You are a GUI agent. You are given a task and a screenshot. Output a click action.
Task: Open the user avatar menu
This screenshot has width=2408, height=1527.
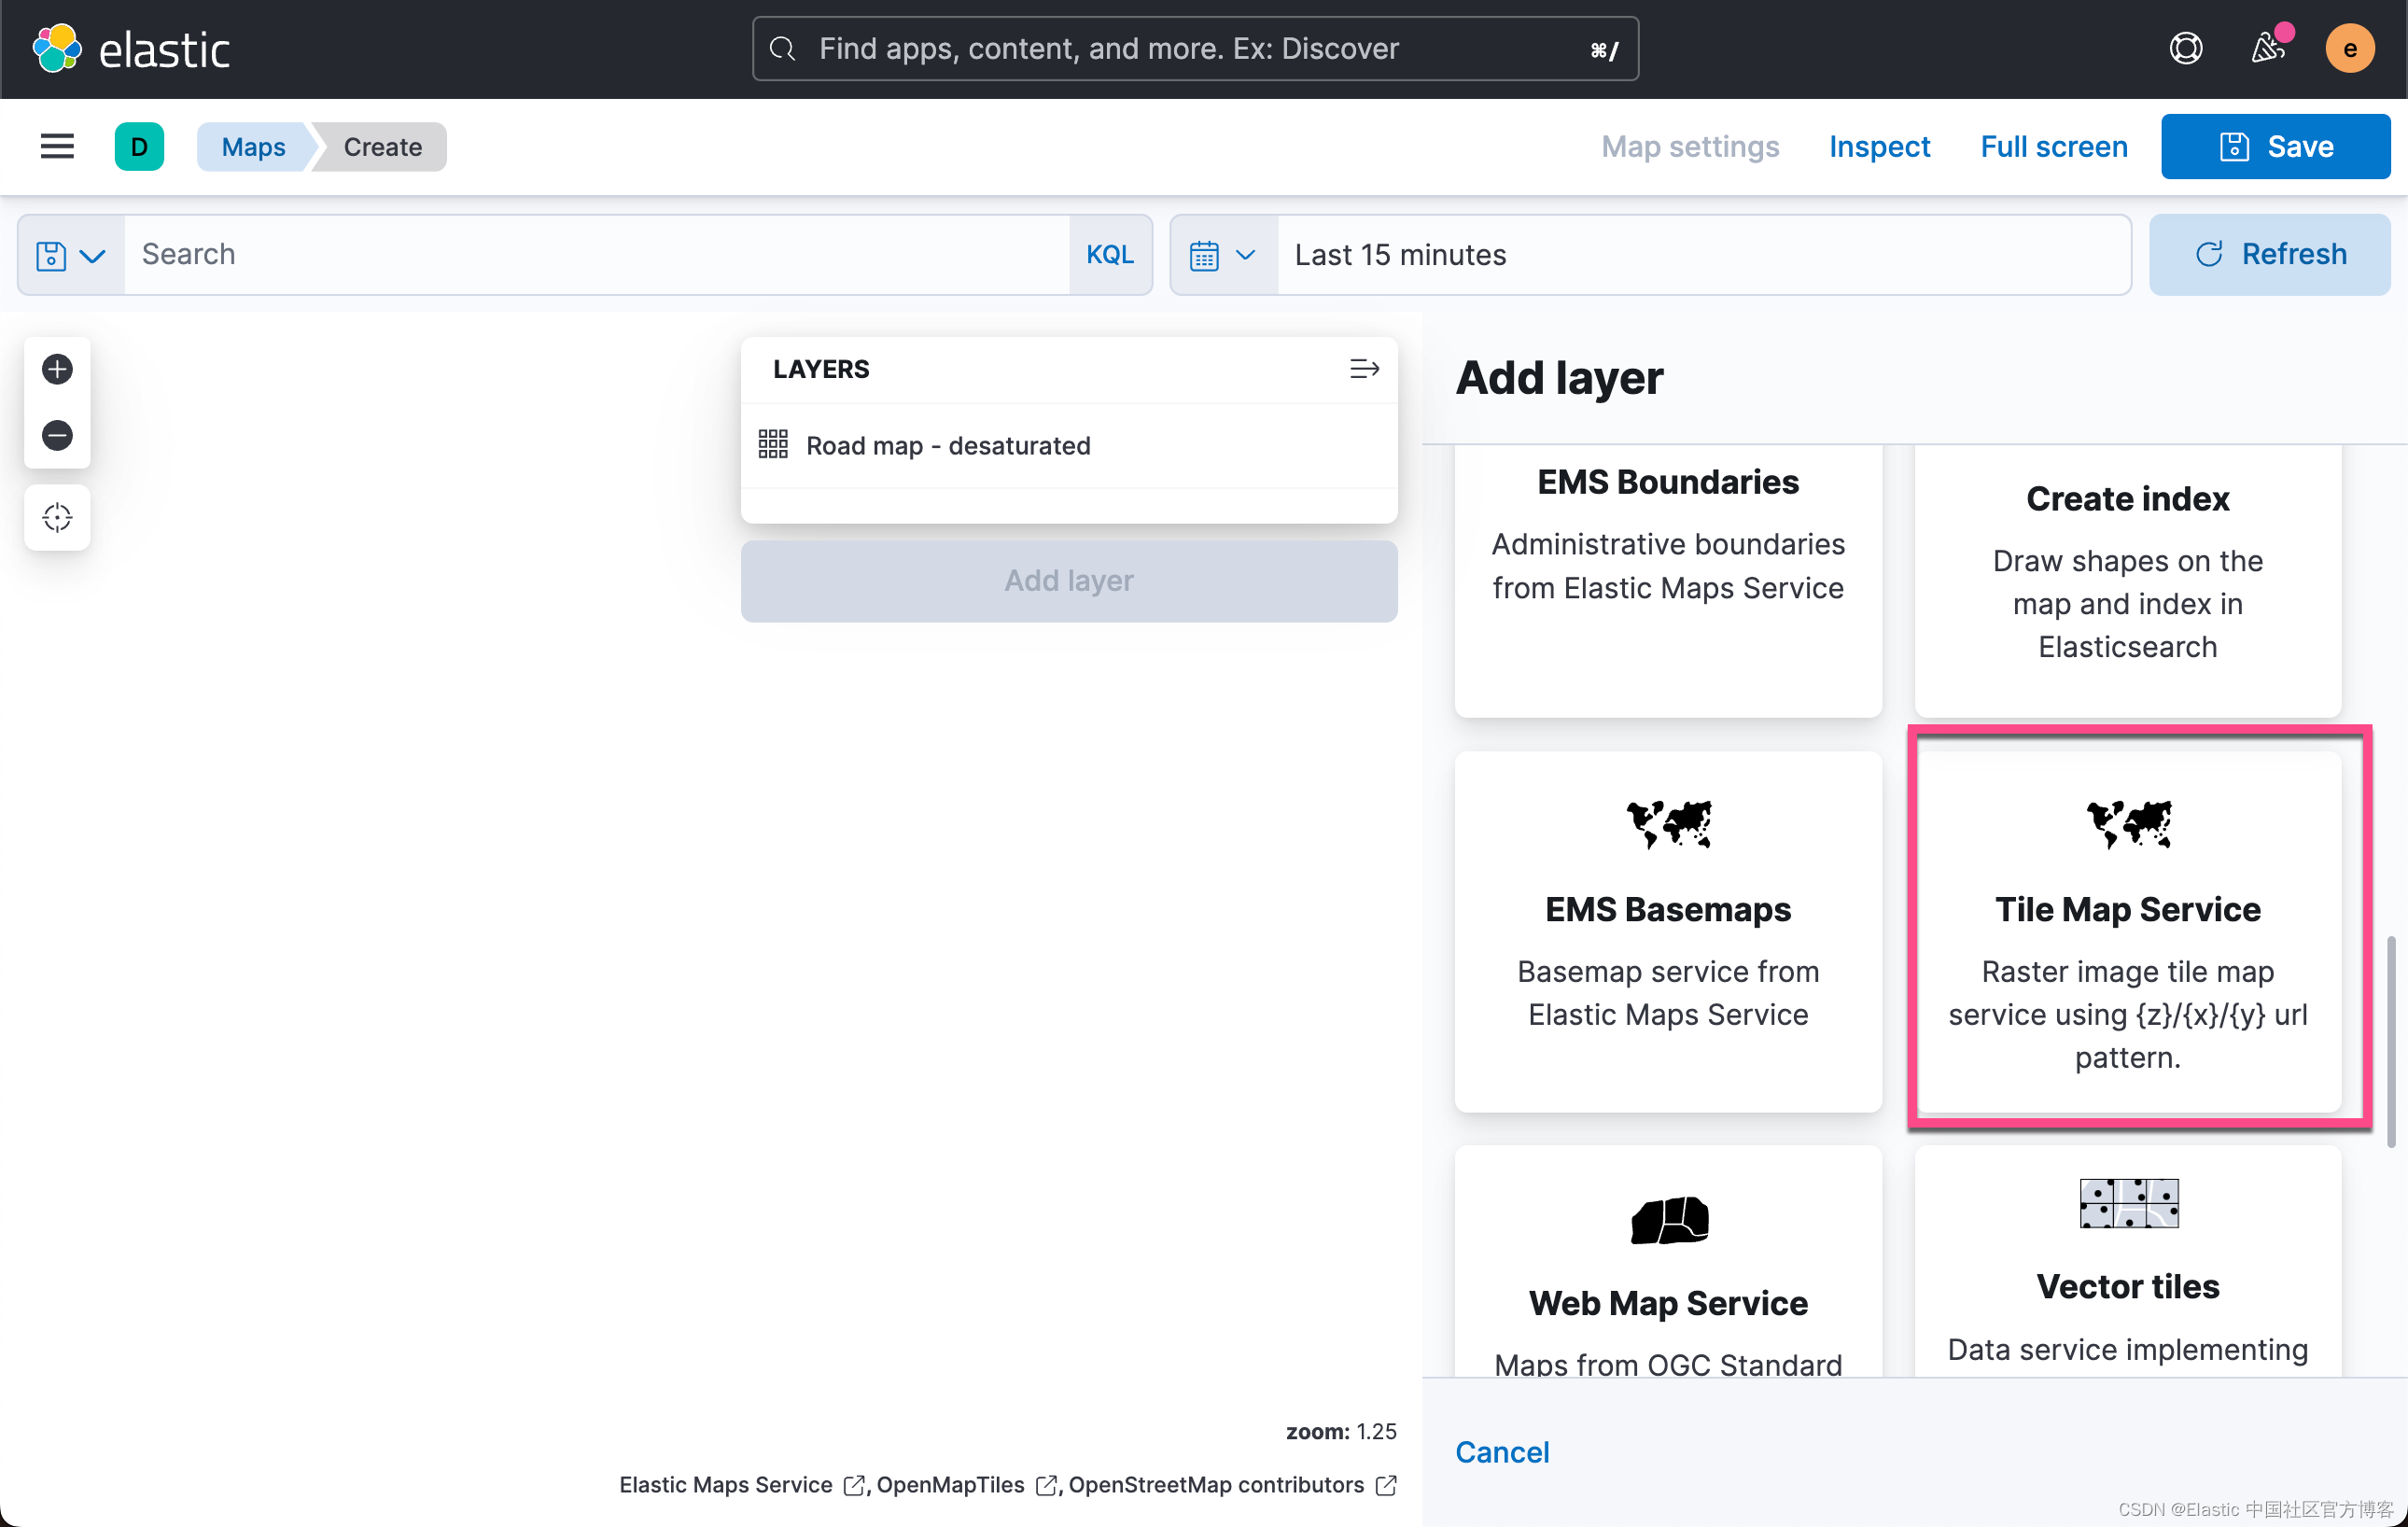2349,48
